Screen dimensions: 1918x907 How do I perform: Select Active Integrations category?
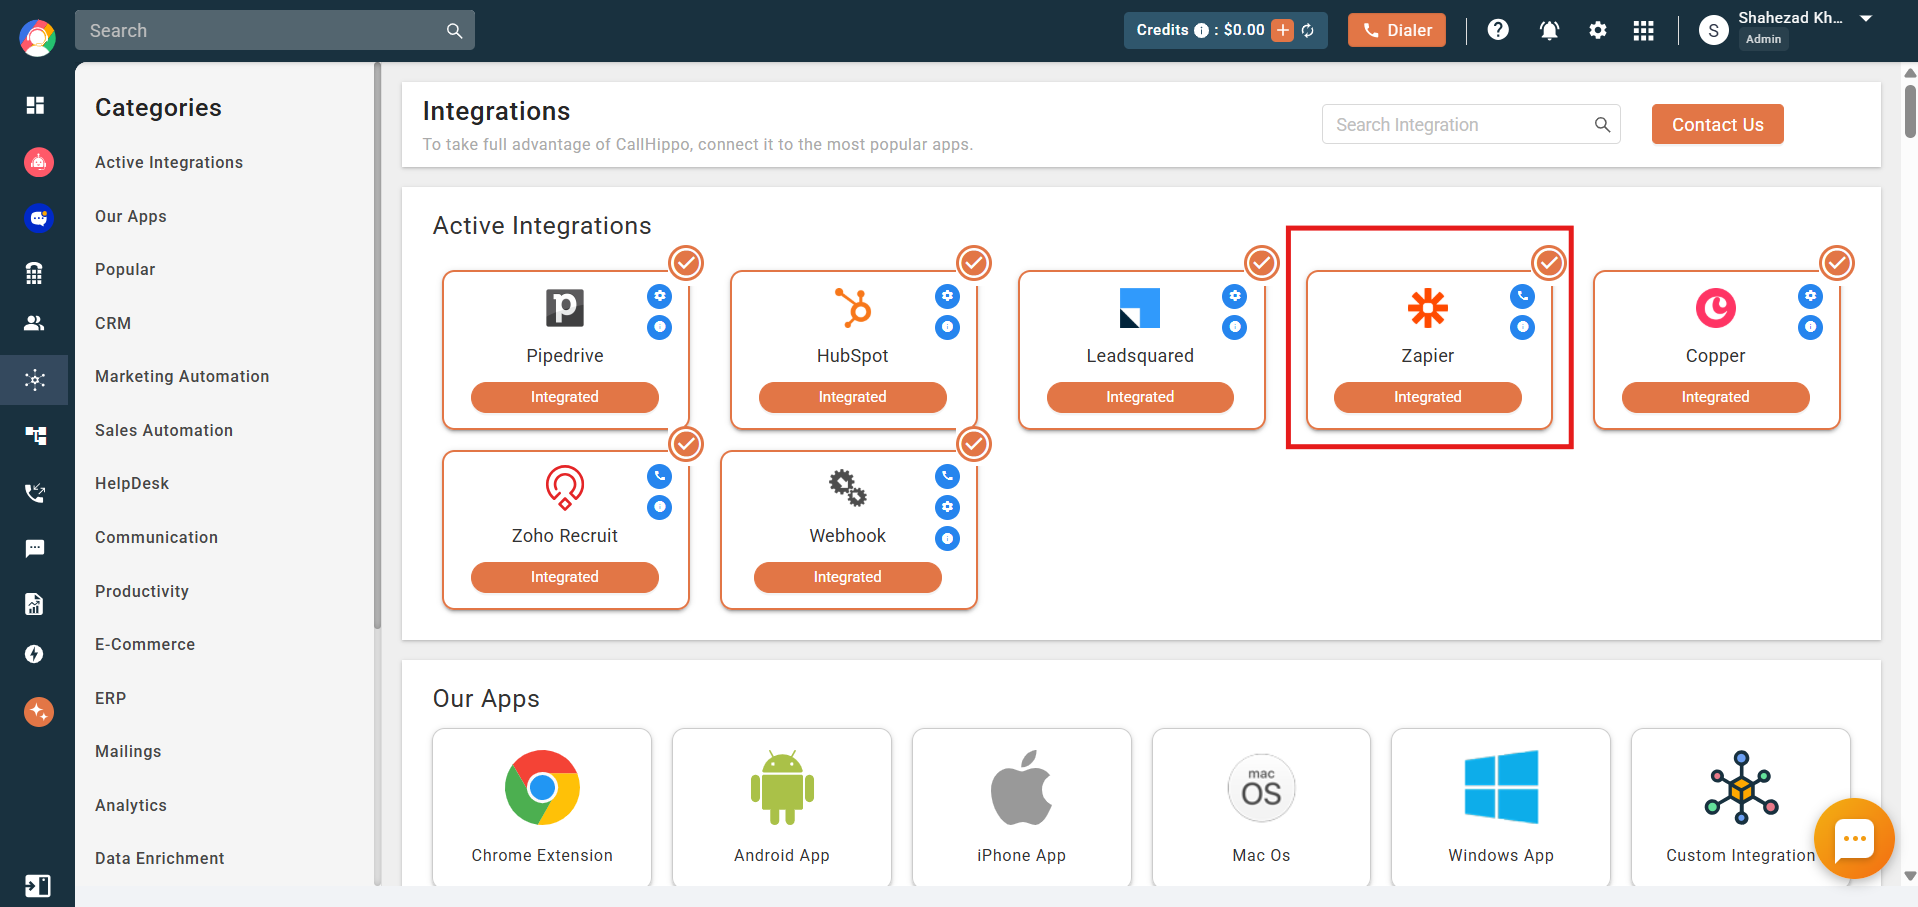pyautogui.click(x=169, y=162)
